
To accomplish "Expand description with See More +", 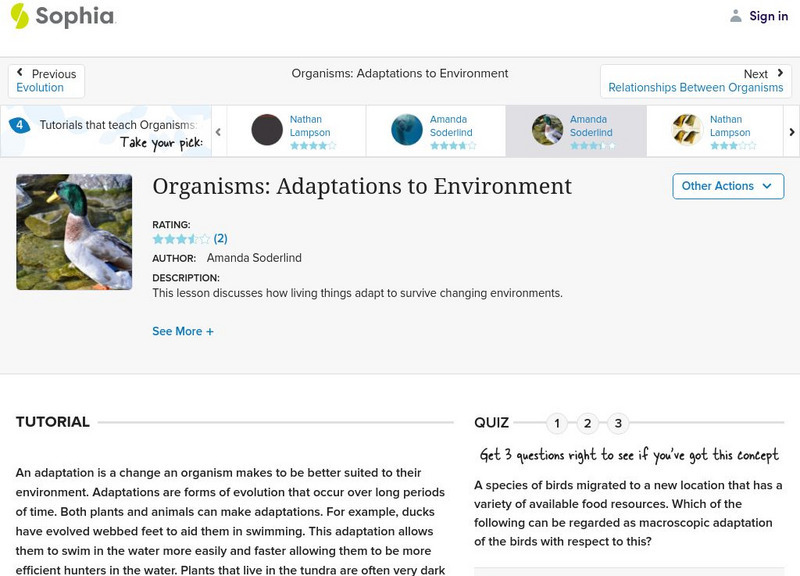I will (183, 331).
